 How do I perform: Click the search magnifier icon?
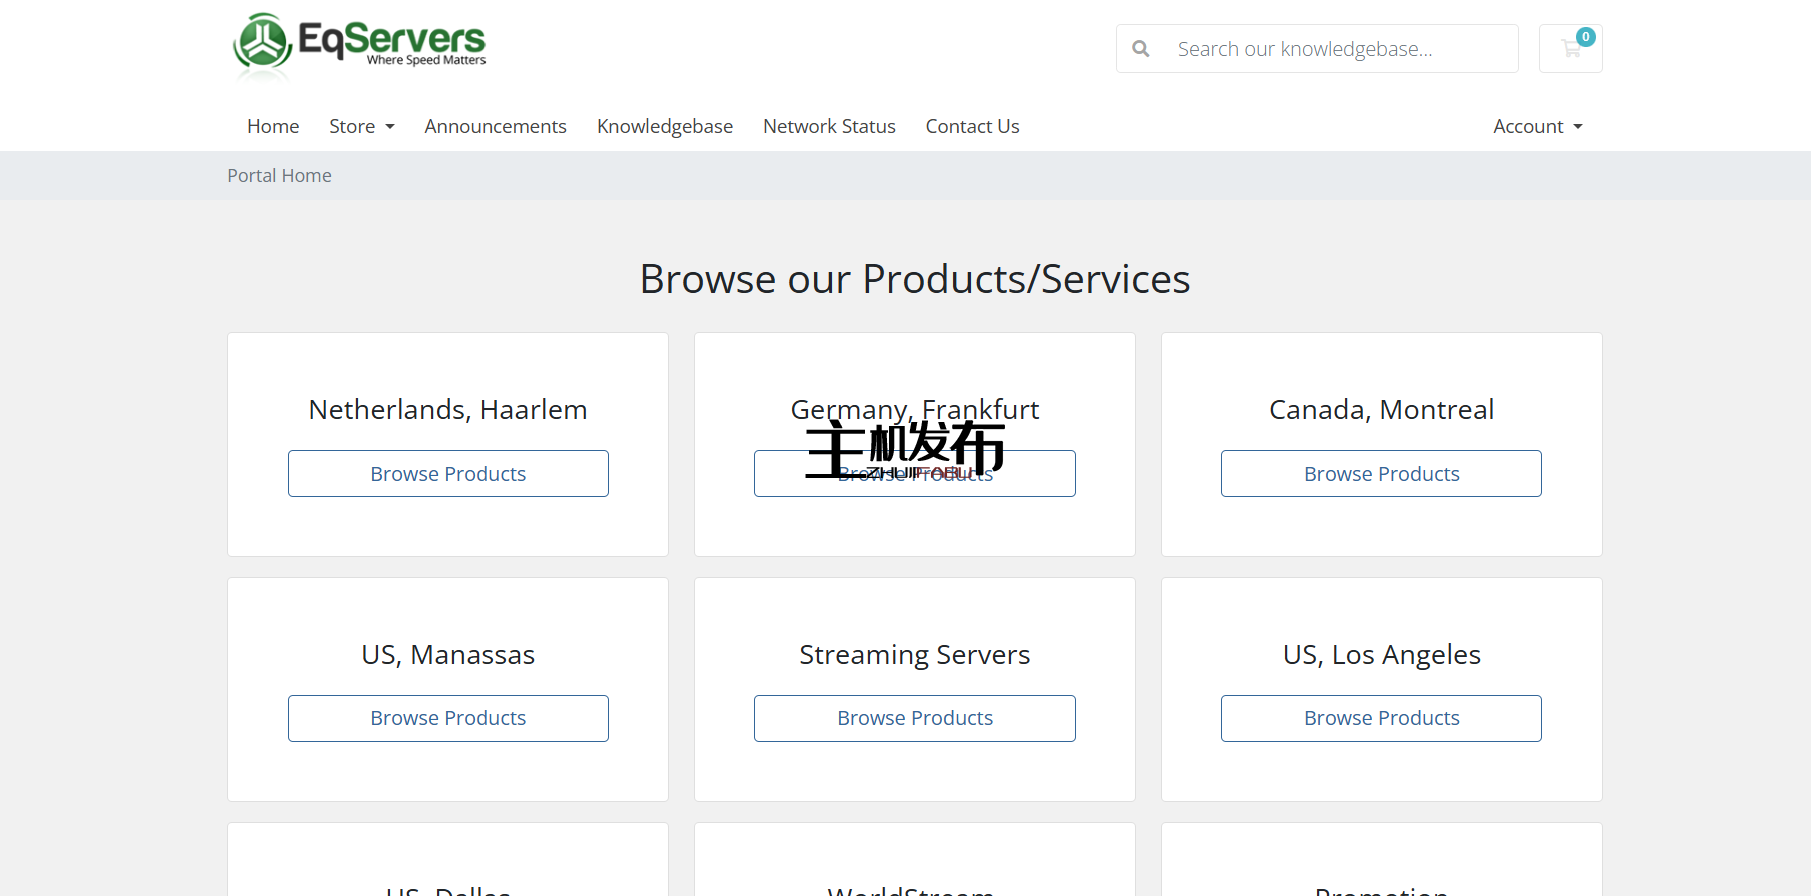[x=1140, y=49]
